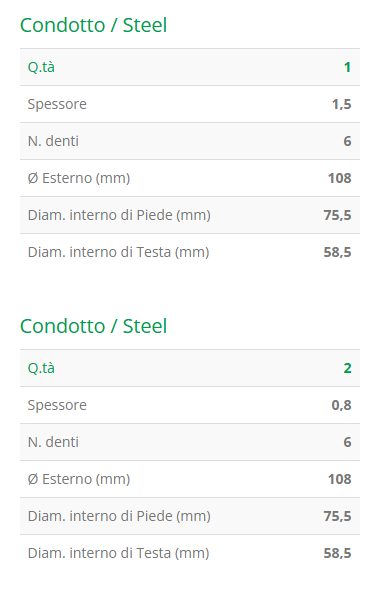Click N. denti label in second table
This screenshot has height=593, width=379.
pos(53,442)
